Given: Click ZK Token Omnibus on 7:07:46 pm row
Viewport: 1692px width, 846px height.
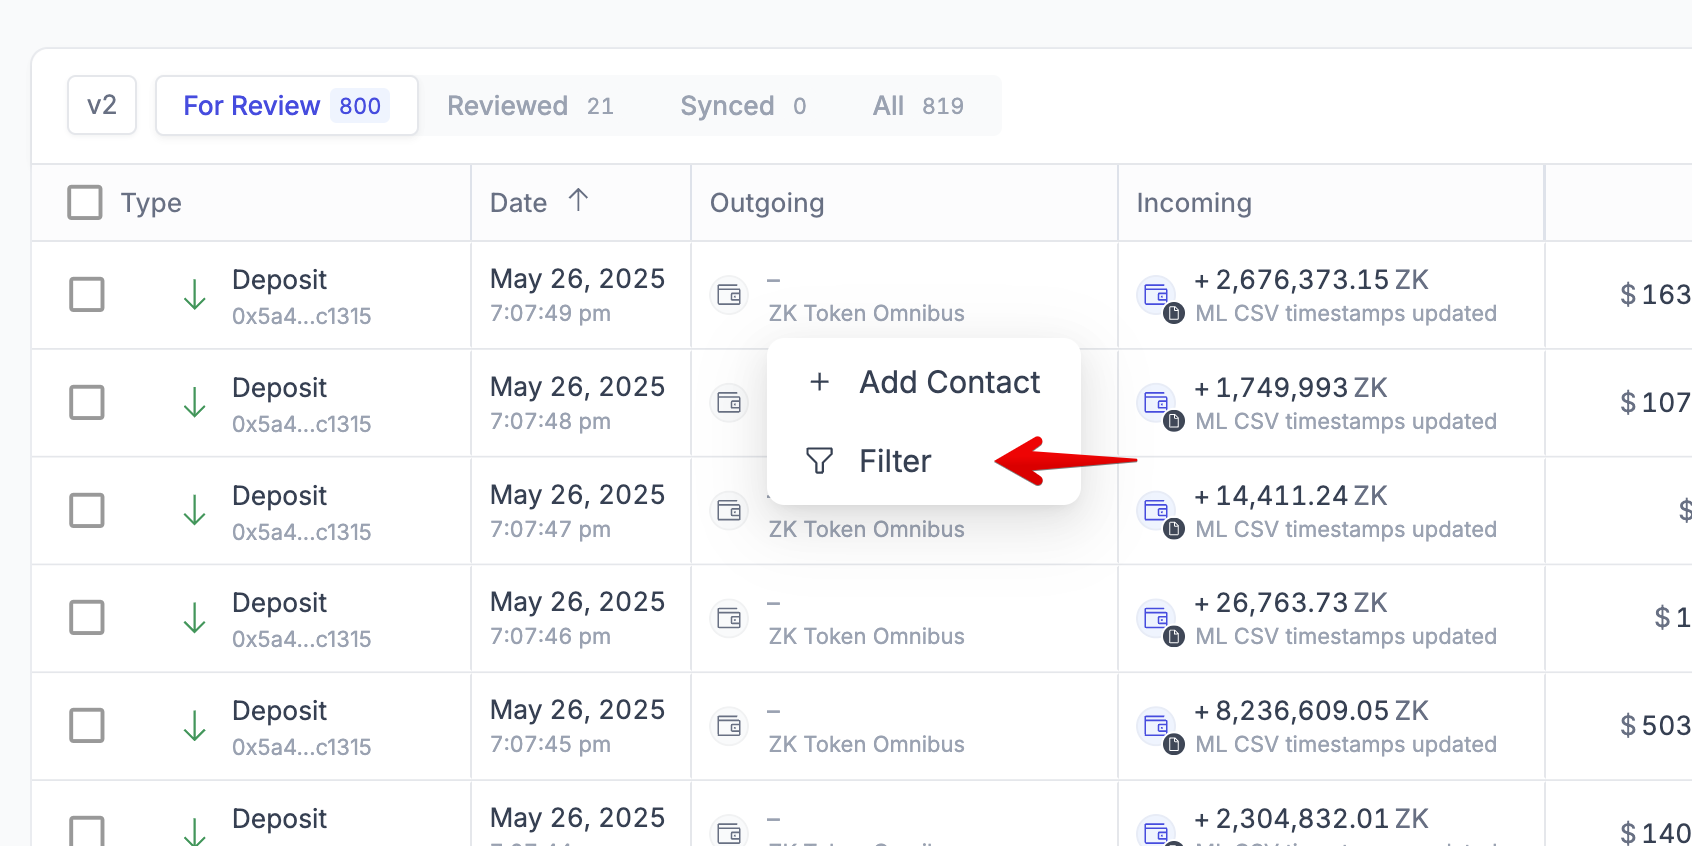Looking at the screenshot, I should click(x=866, y=637).
